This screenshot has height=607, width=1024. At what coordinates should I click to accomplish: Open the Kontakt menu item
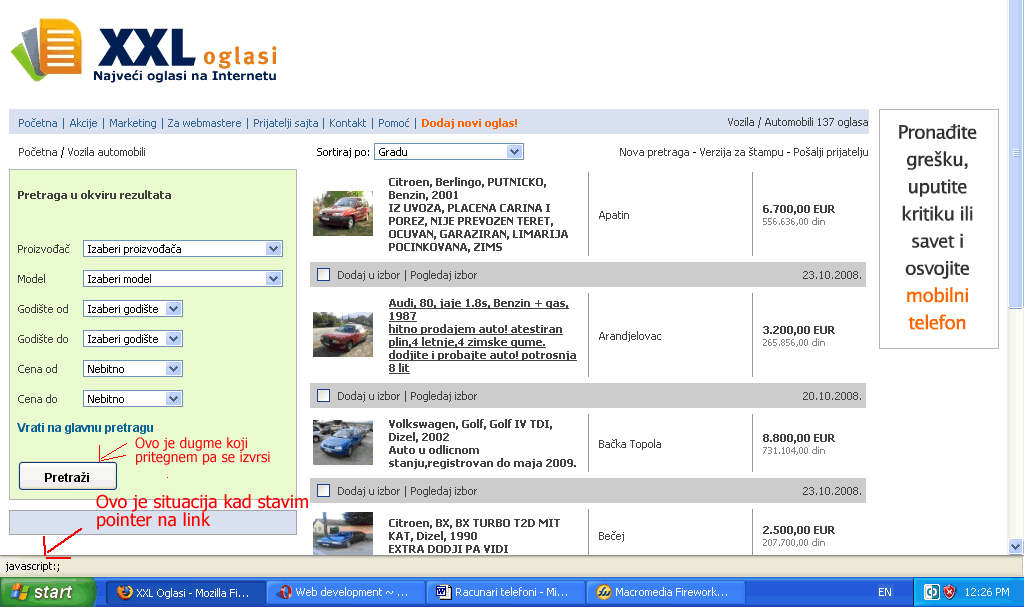point(347,123)
